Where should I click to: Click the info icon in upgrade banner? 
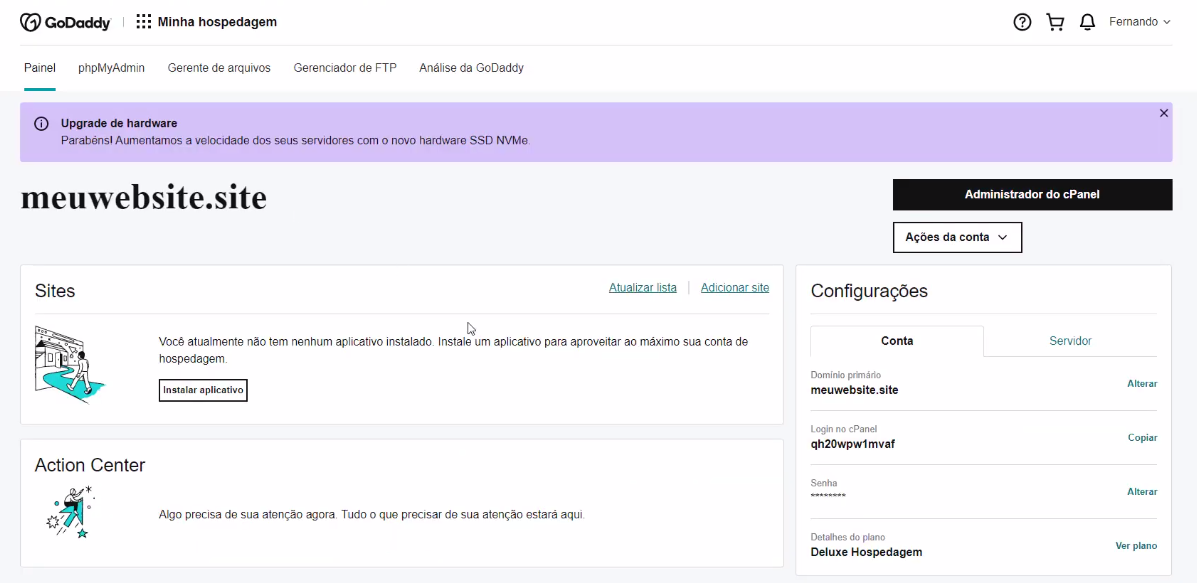[x=41, y=124]
